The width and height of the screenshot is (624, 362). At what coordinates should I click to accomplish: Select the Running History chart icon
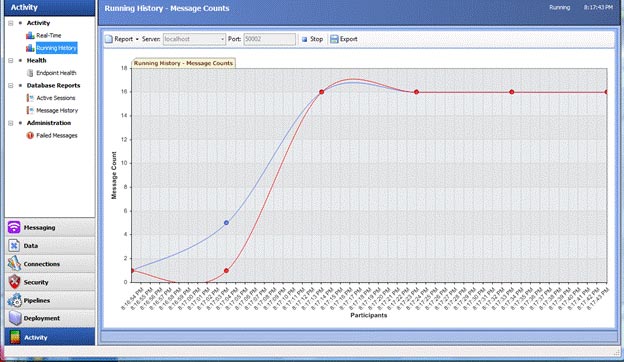(30, 48)
